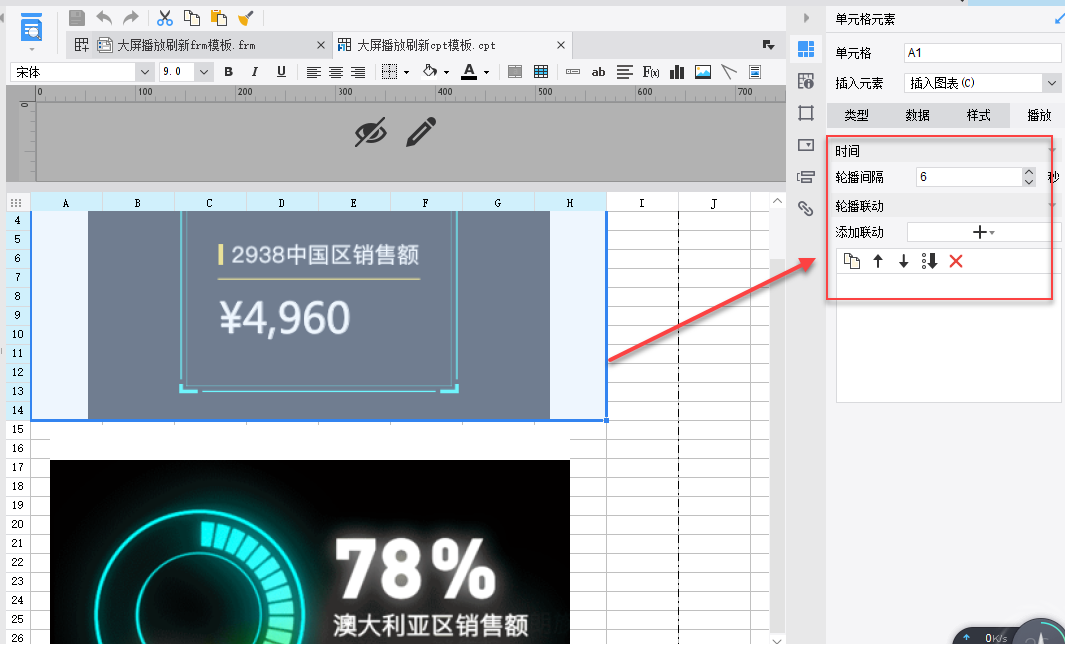Add a linkage with plus button

coord(983,232)
